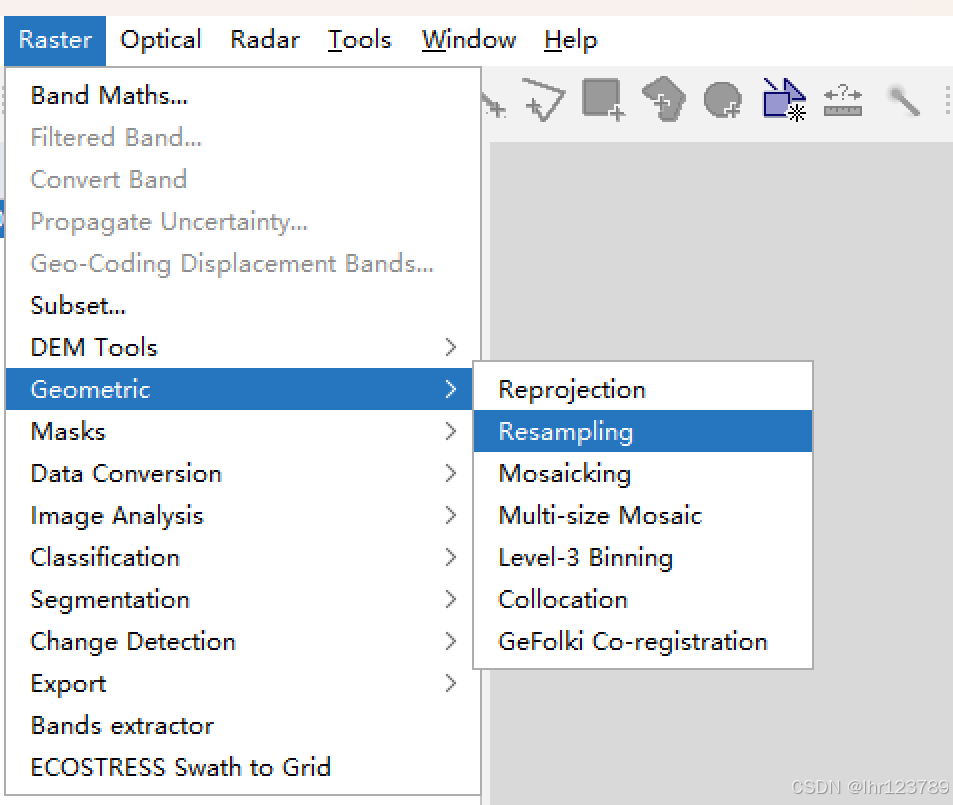Launch ECOSTRESS Swath to Grid
953x805 pixels.
(x=243, y=767)
